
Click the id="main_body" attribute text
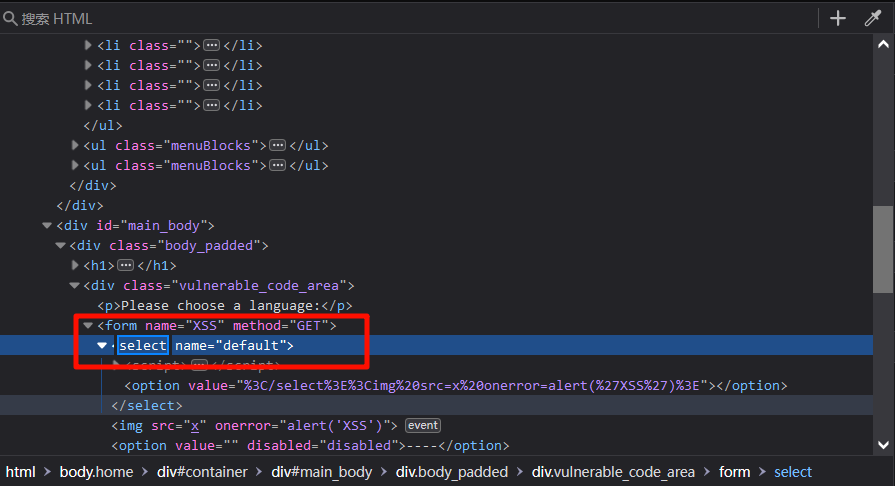[x=150, y=226]
